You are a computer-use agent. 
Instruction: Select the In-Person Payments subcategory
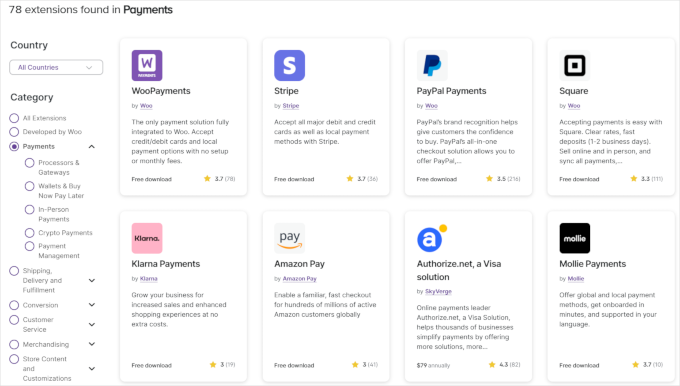point(29,209)
